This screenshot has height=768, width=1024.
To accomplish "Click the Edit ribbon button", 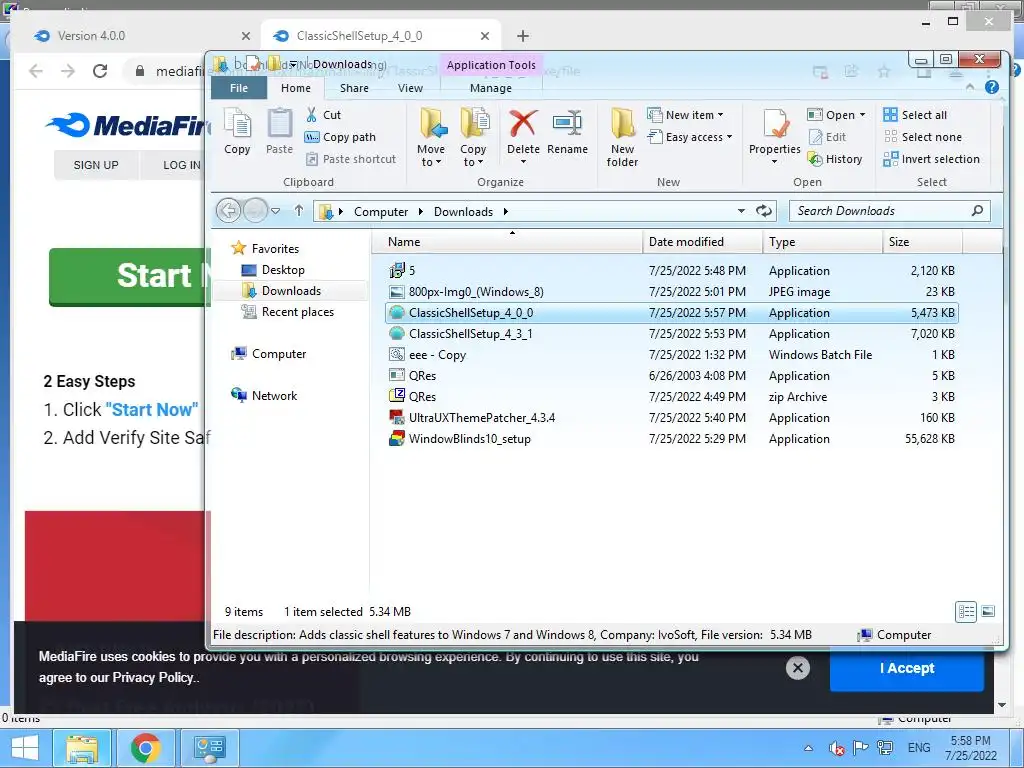I will coord(827,137).
